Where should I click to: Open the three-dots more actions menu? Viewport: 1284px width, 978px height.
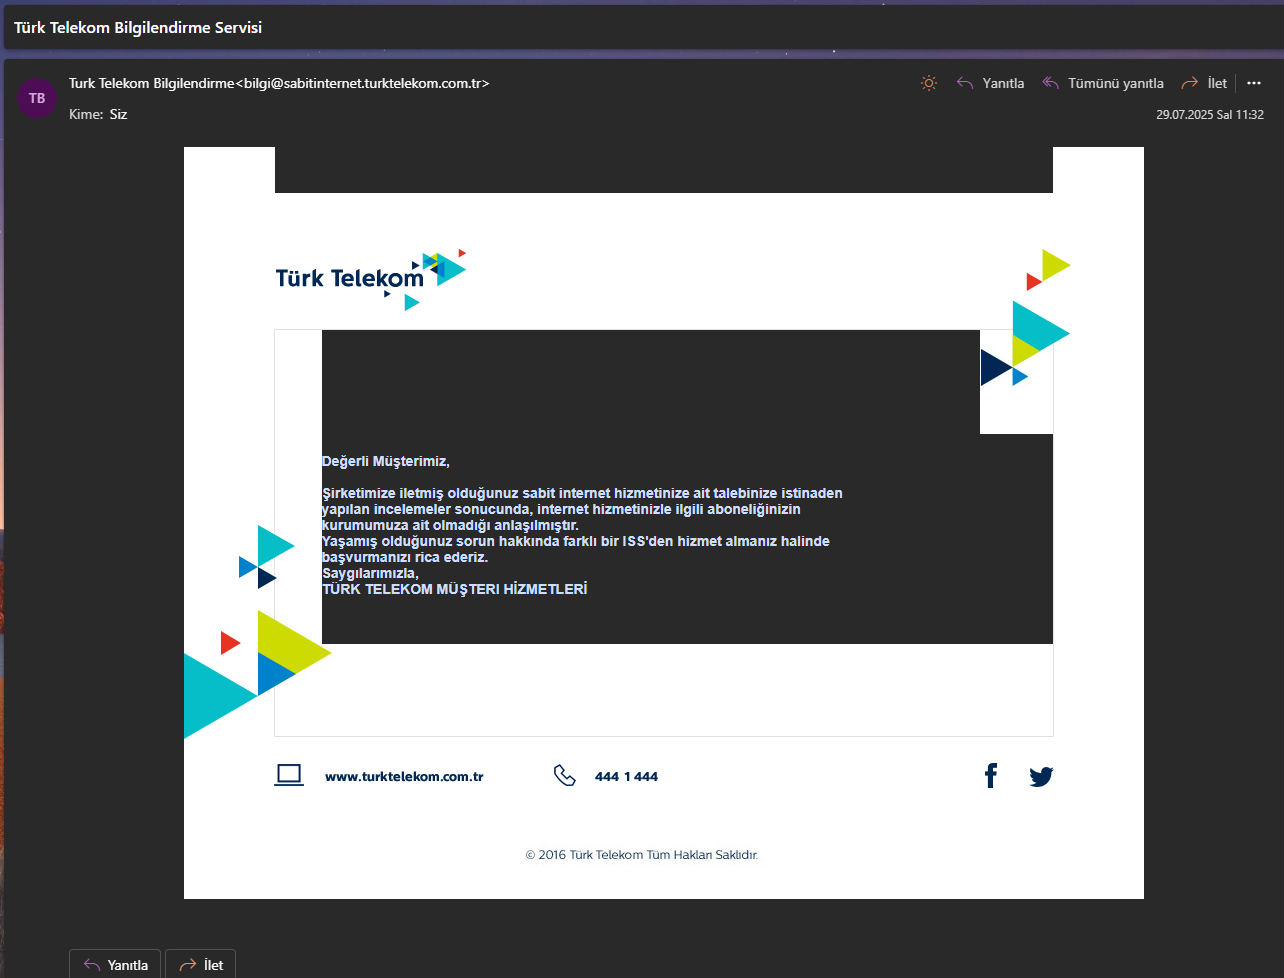pos(1254,83)
